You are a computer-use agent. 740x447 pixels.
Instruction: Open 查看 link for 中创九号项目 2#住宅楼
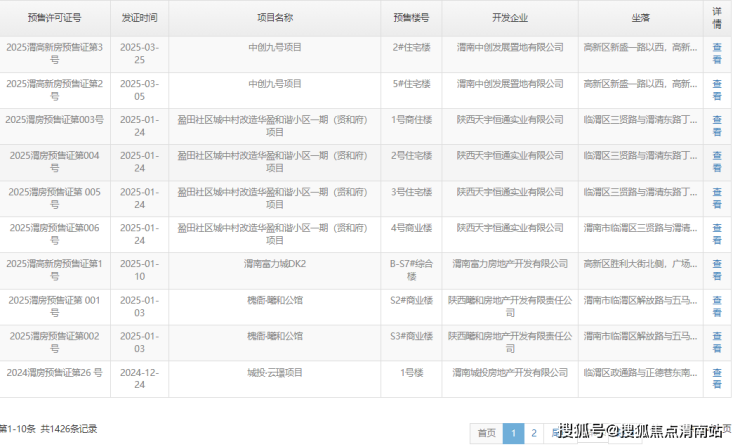[716, 54]
